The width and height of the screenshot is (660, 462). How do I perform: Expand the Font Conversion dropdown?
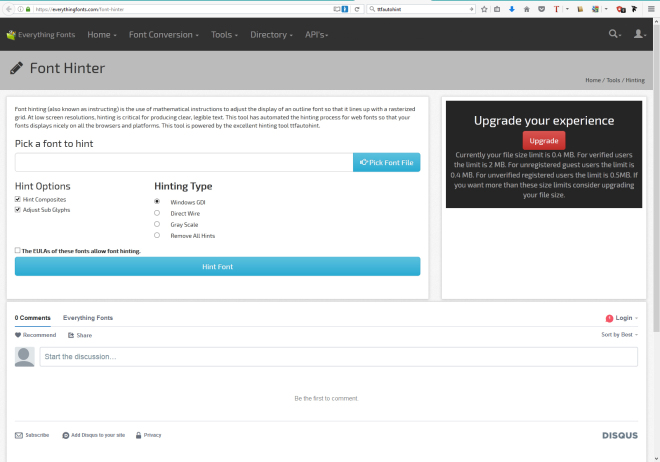point(164,35)
